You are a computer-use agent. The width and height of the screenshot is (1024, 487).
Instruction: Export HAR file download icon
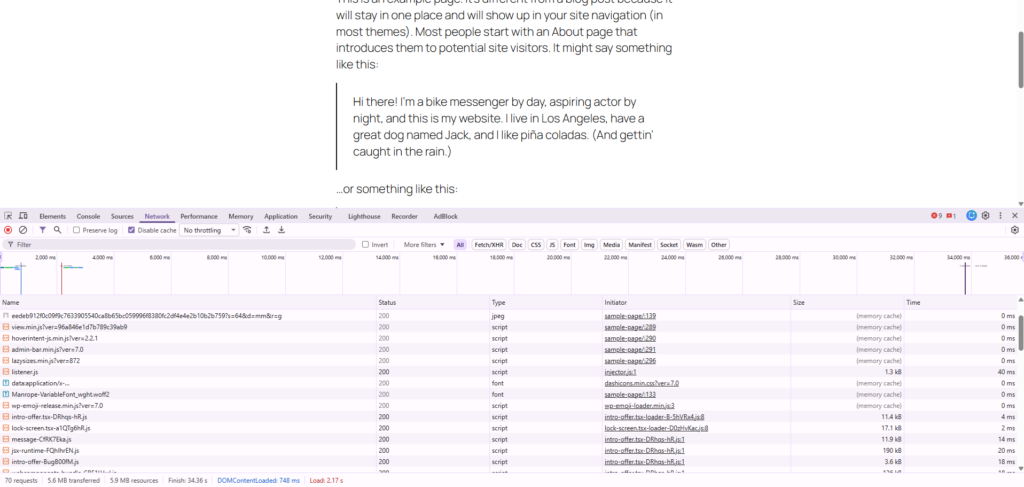[281, 230]
